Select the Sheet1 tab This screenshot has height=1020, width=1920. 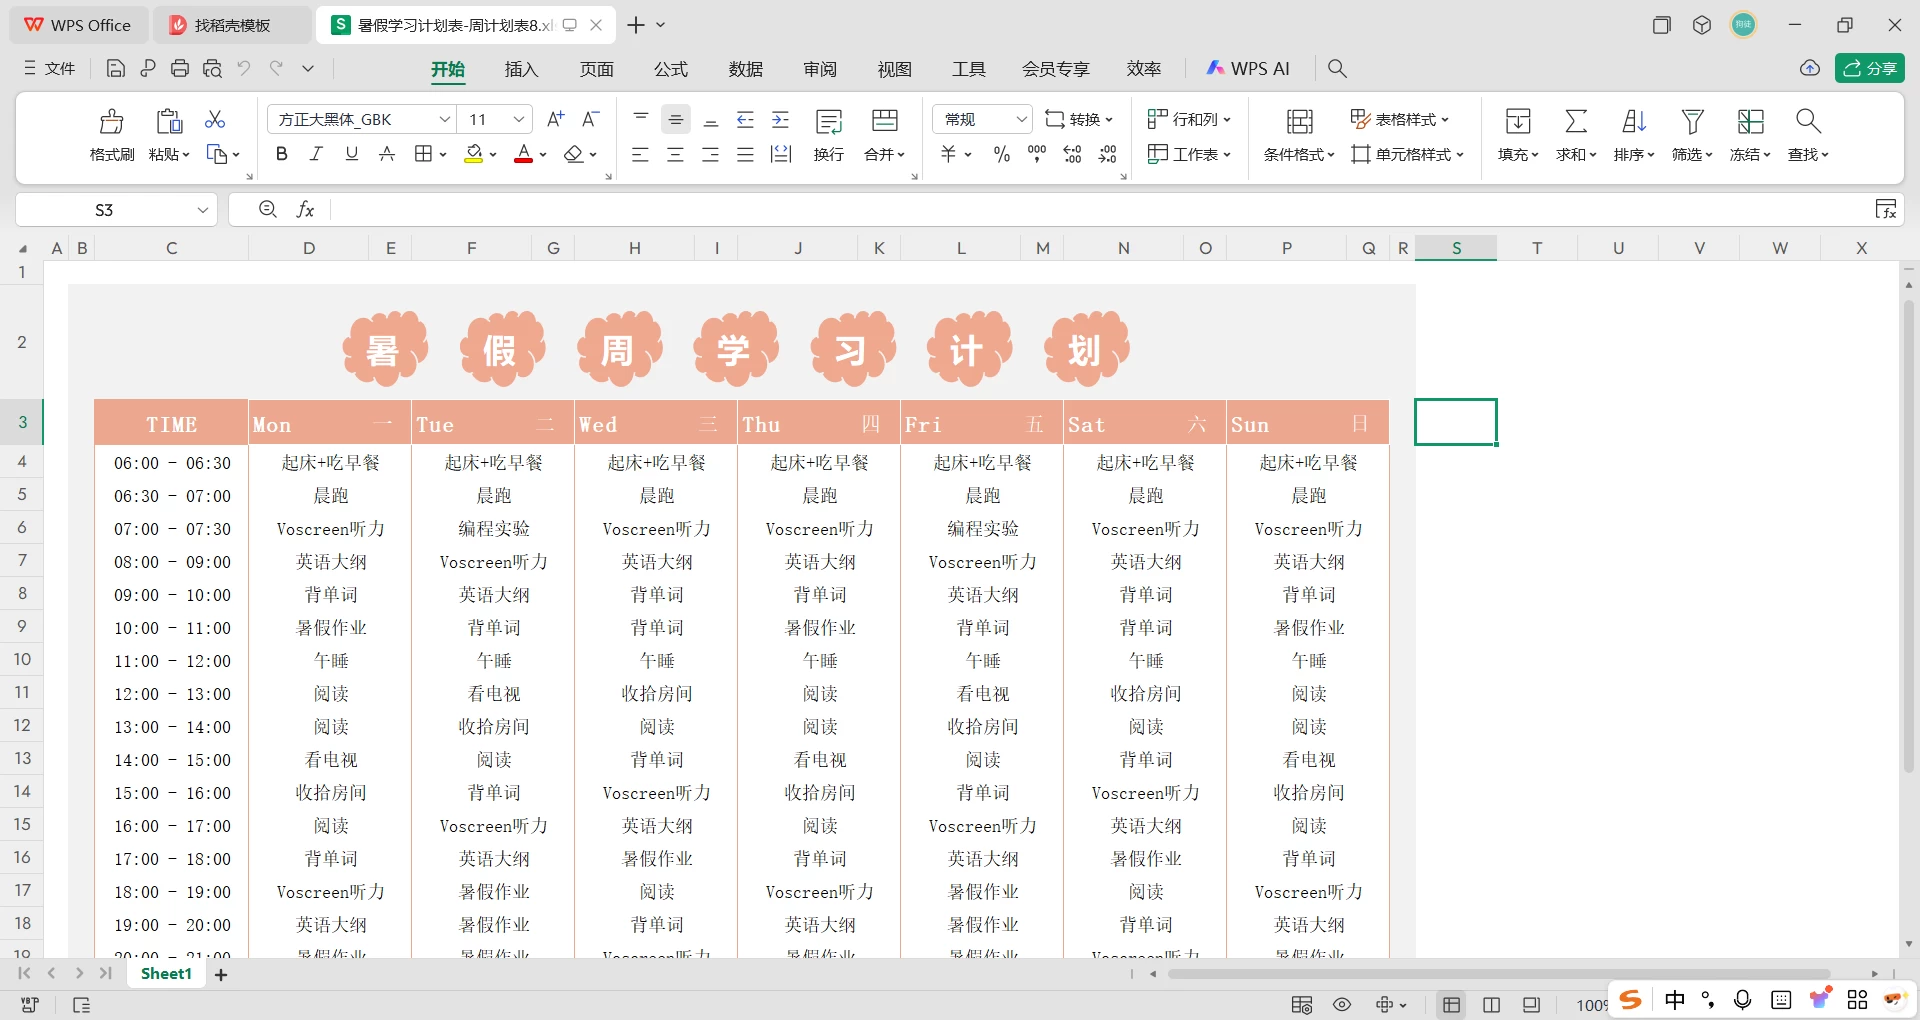point(166,974)
